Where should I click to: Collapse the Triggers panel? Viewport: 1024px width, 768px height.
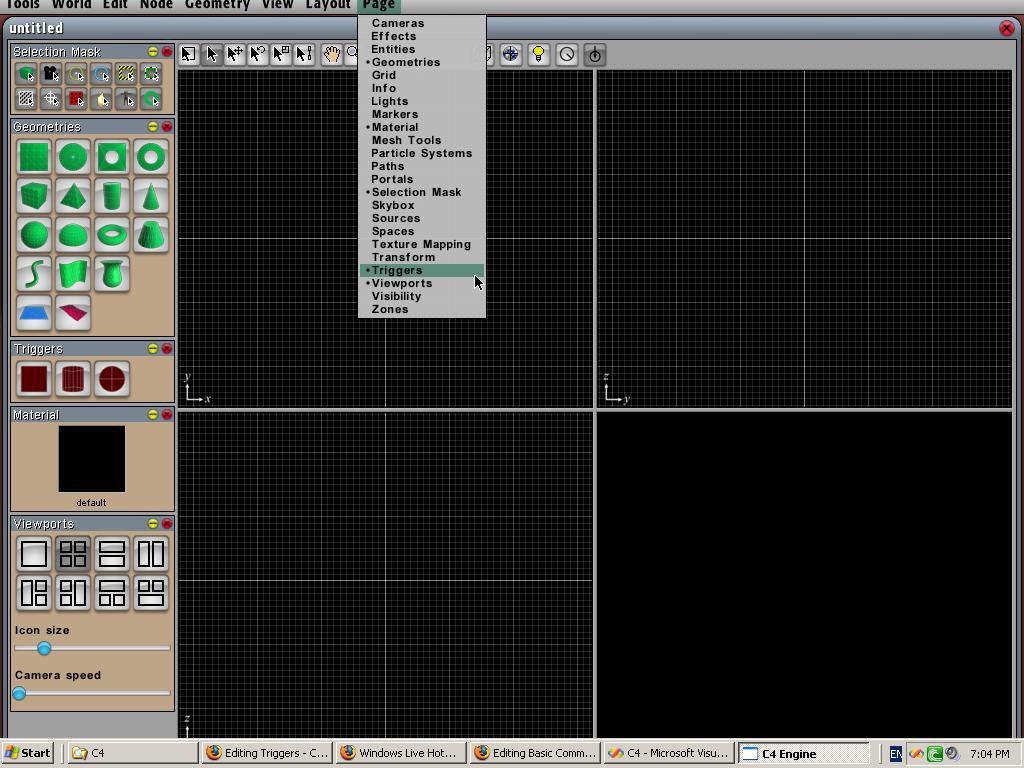(153, 349)
